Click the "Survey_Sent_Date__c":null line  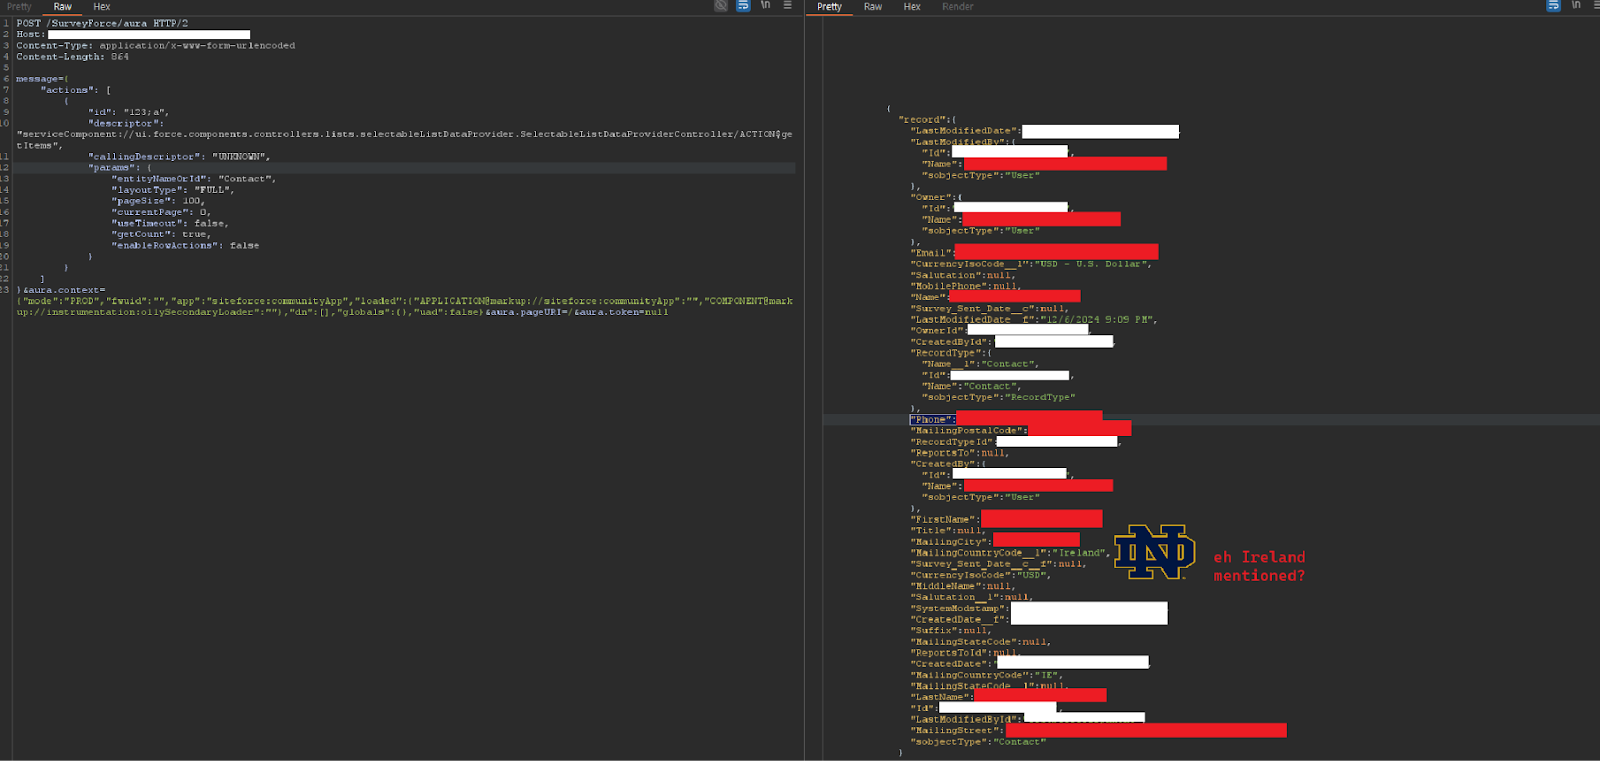(x=989, y=308)
